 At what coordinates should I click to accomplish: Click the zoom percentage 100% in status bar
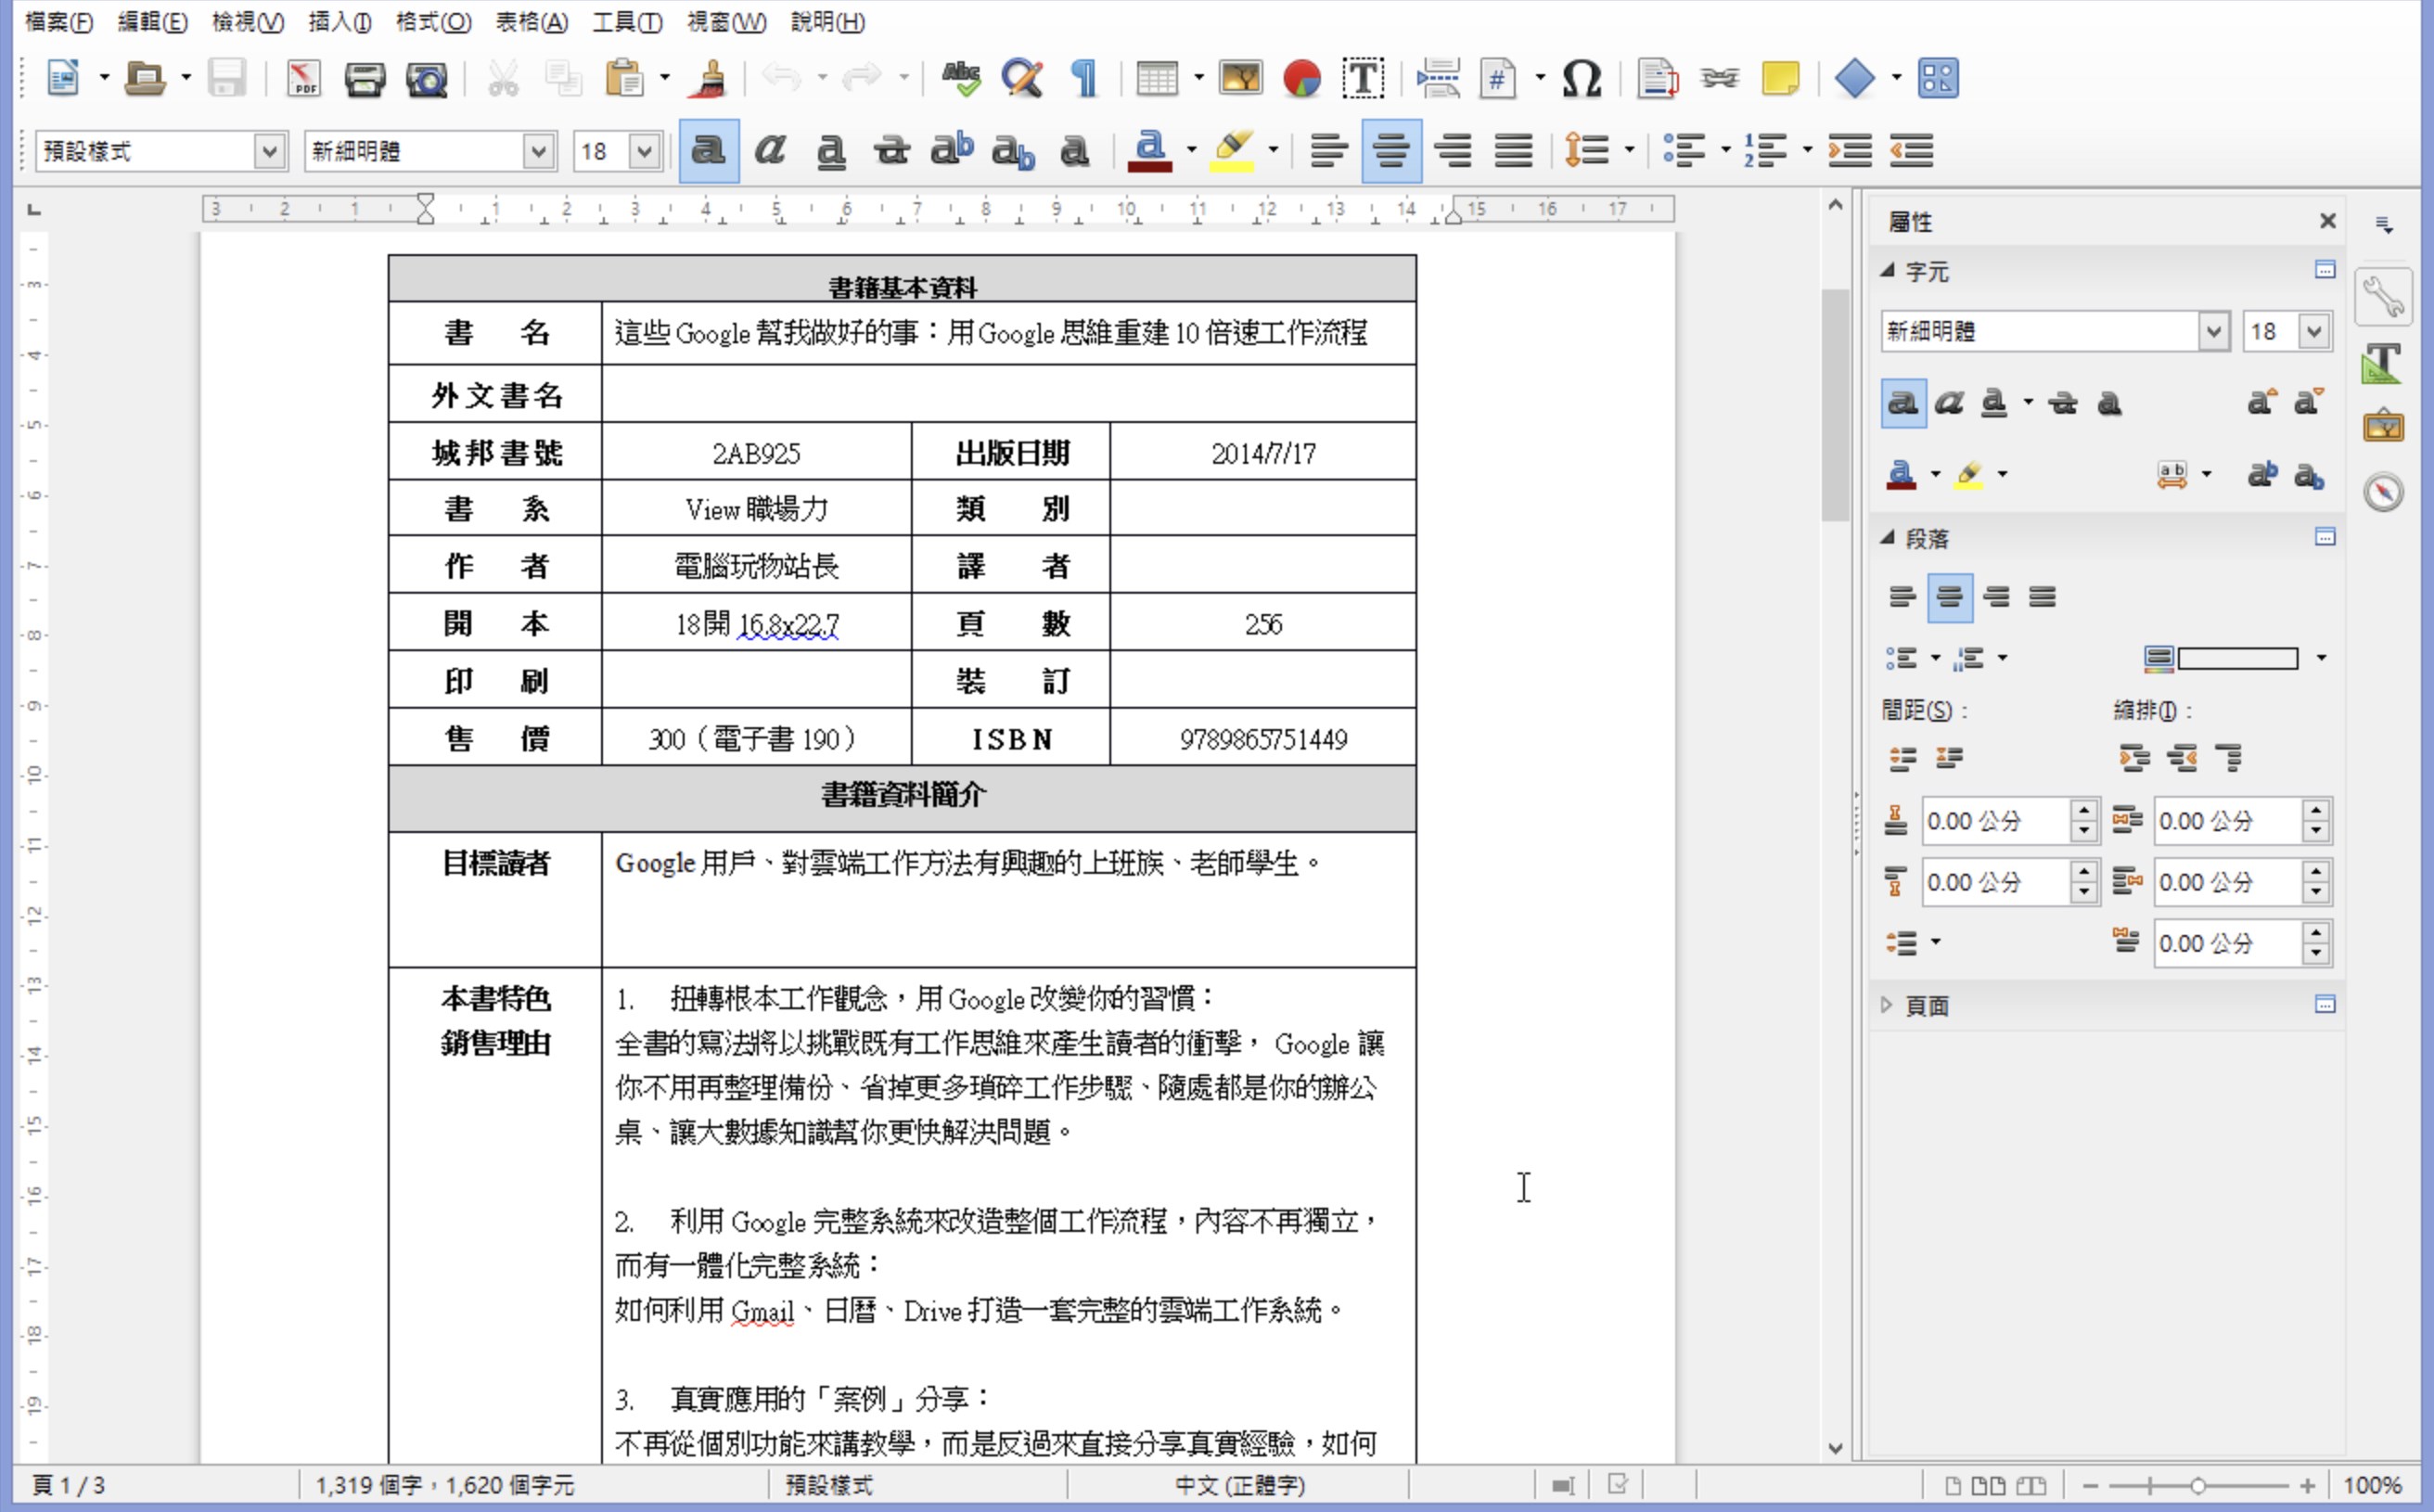tap(2371, 1485)
